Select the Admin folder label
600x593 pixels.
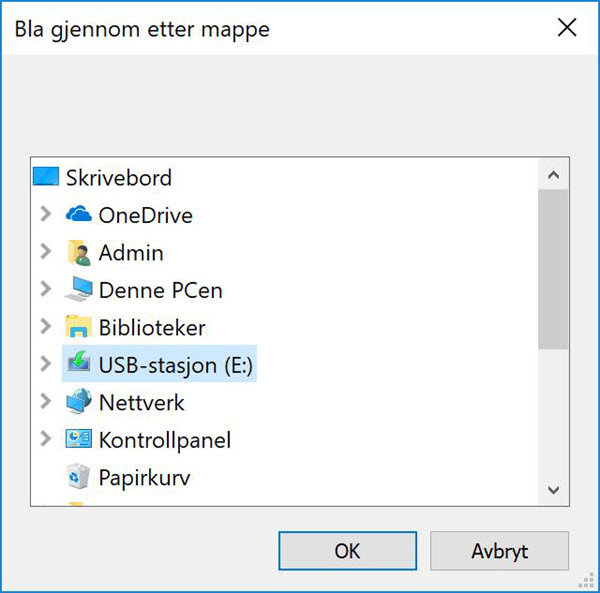click(131, 253)
